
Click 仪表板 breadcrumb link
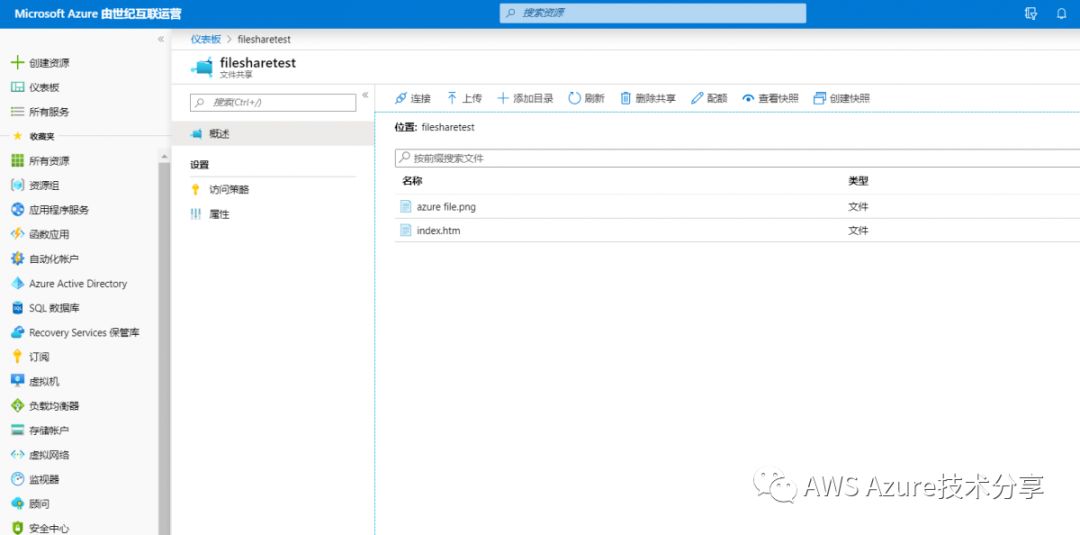point(206,39)
